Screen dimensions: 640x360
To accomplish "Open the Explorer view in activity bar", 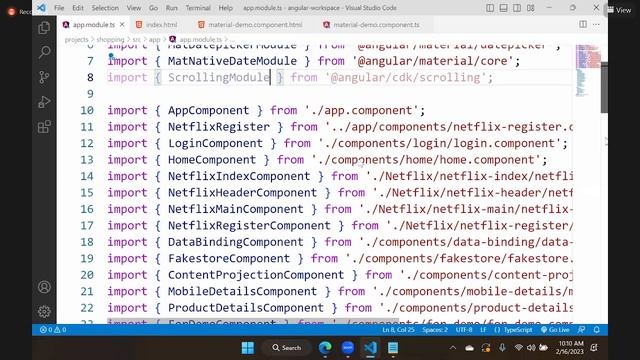I will point(44,27).
